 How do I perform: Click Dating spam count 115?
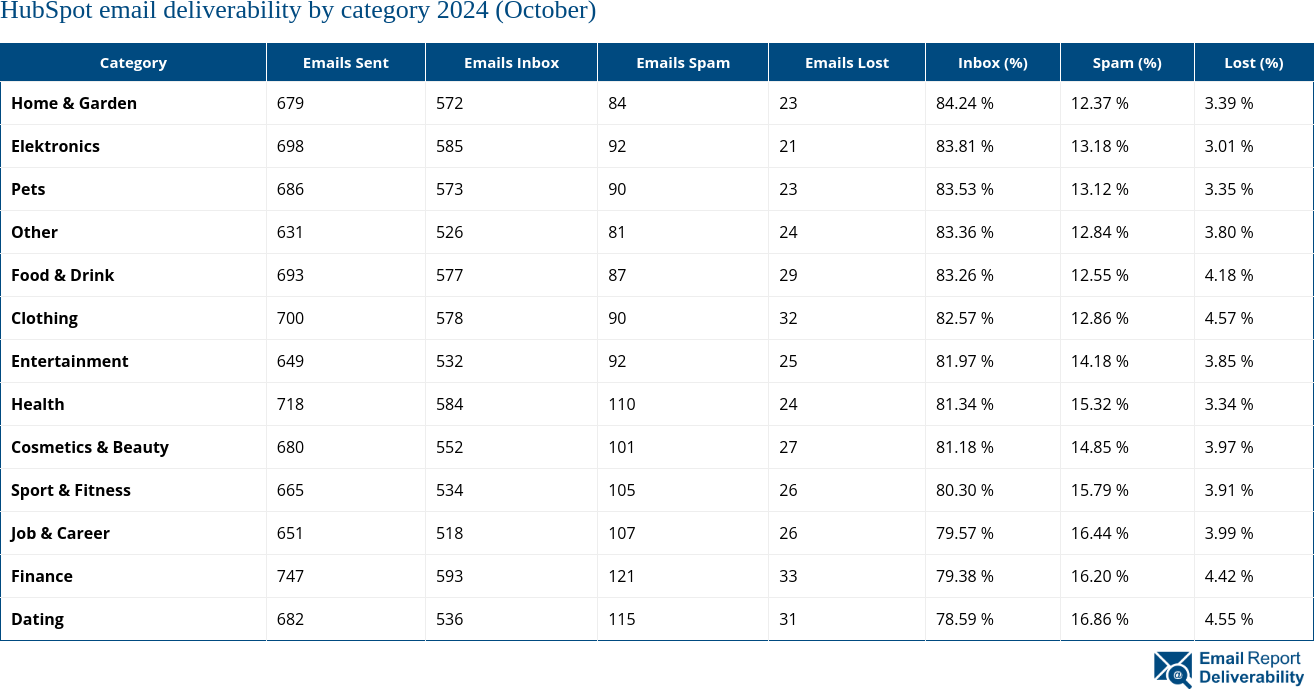tap(622, 619)
